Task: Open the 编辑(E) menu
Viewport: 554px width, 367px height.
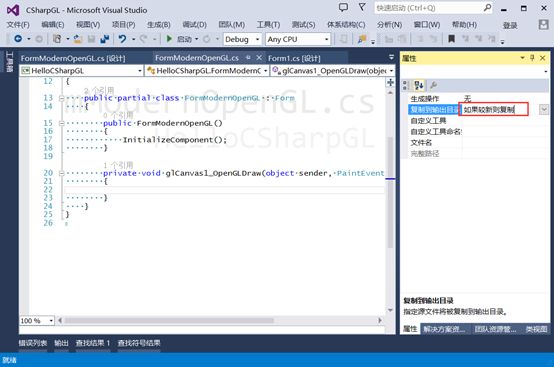Action: click(x=53, y=25)
